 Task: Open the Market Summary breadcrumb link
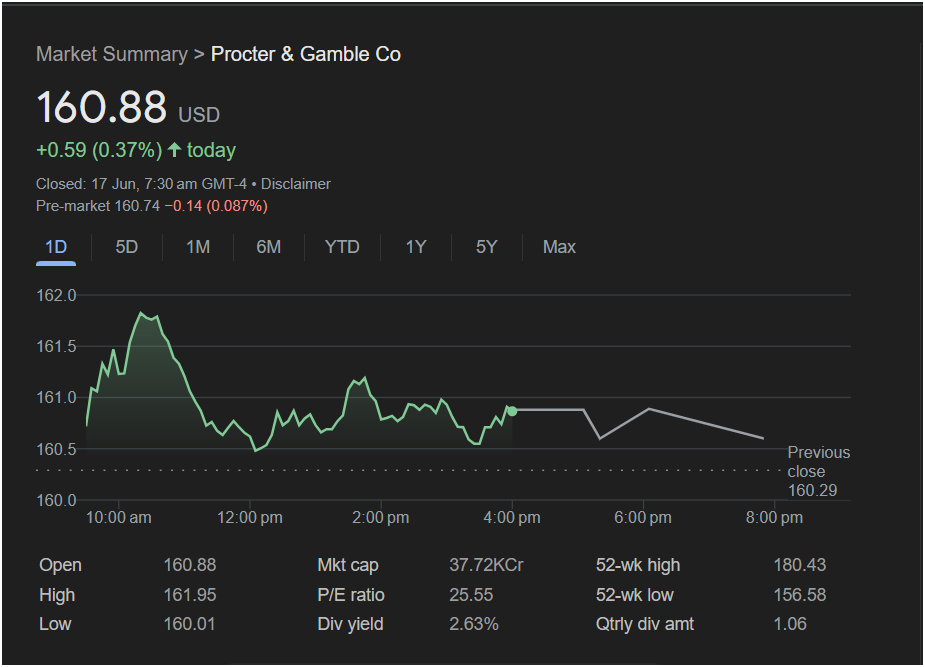111,54
